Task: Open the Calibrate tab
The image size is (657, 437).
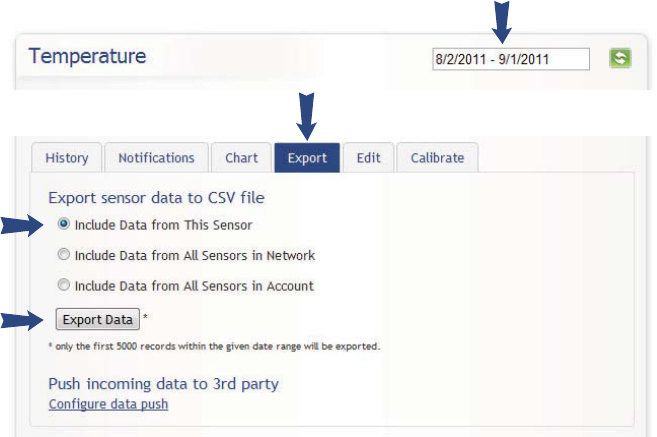Action: pos(437,158)
